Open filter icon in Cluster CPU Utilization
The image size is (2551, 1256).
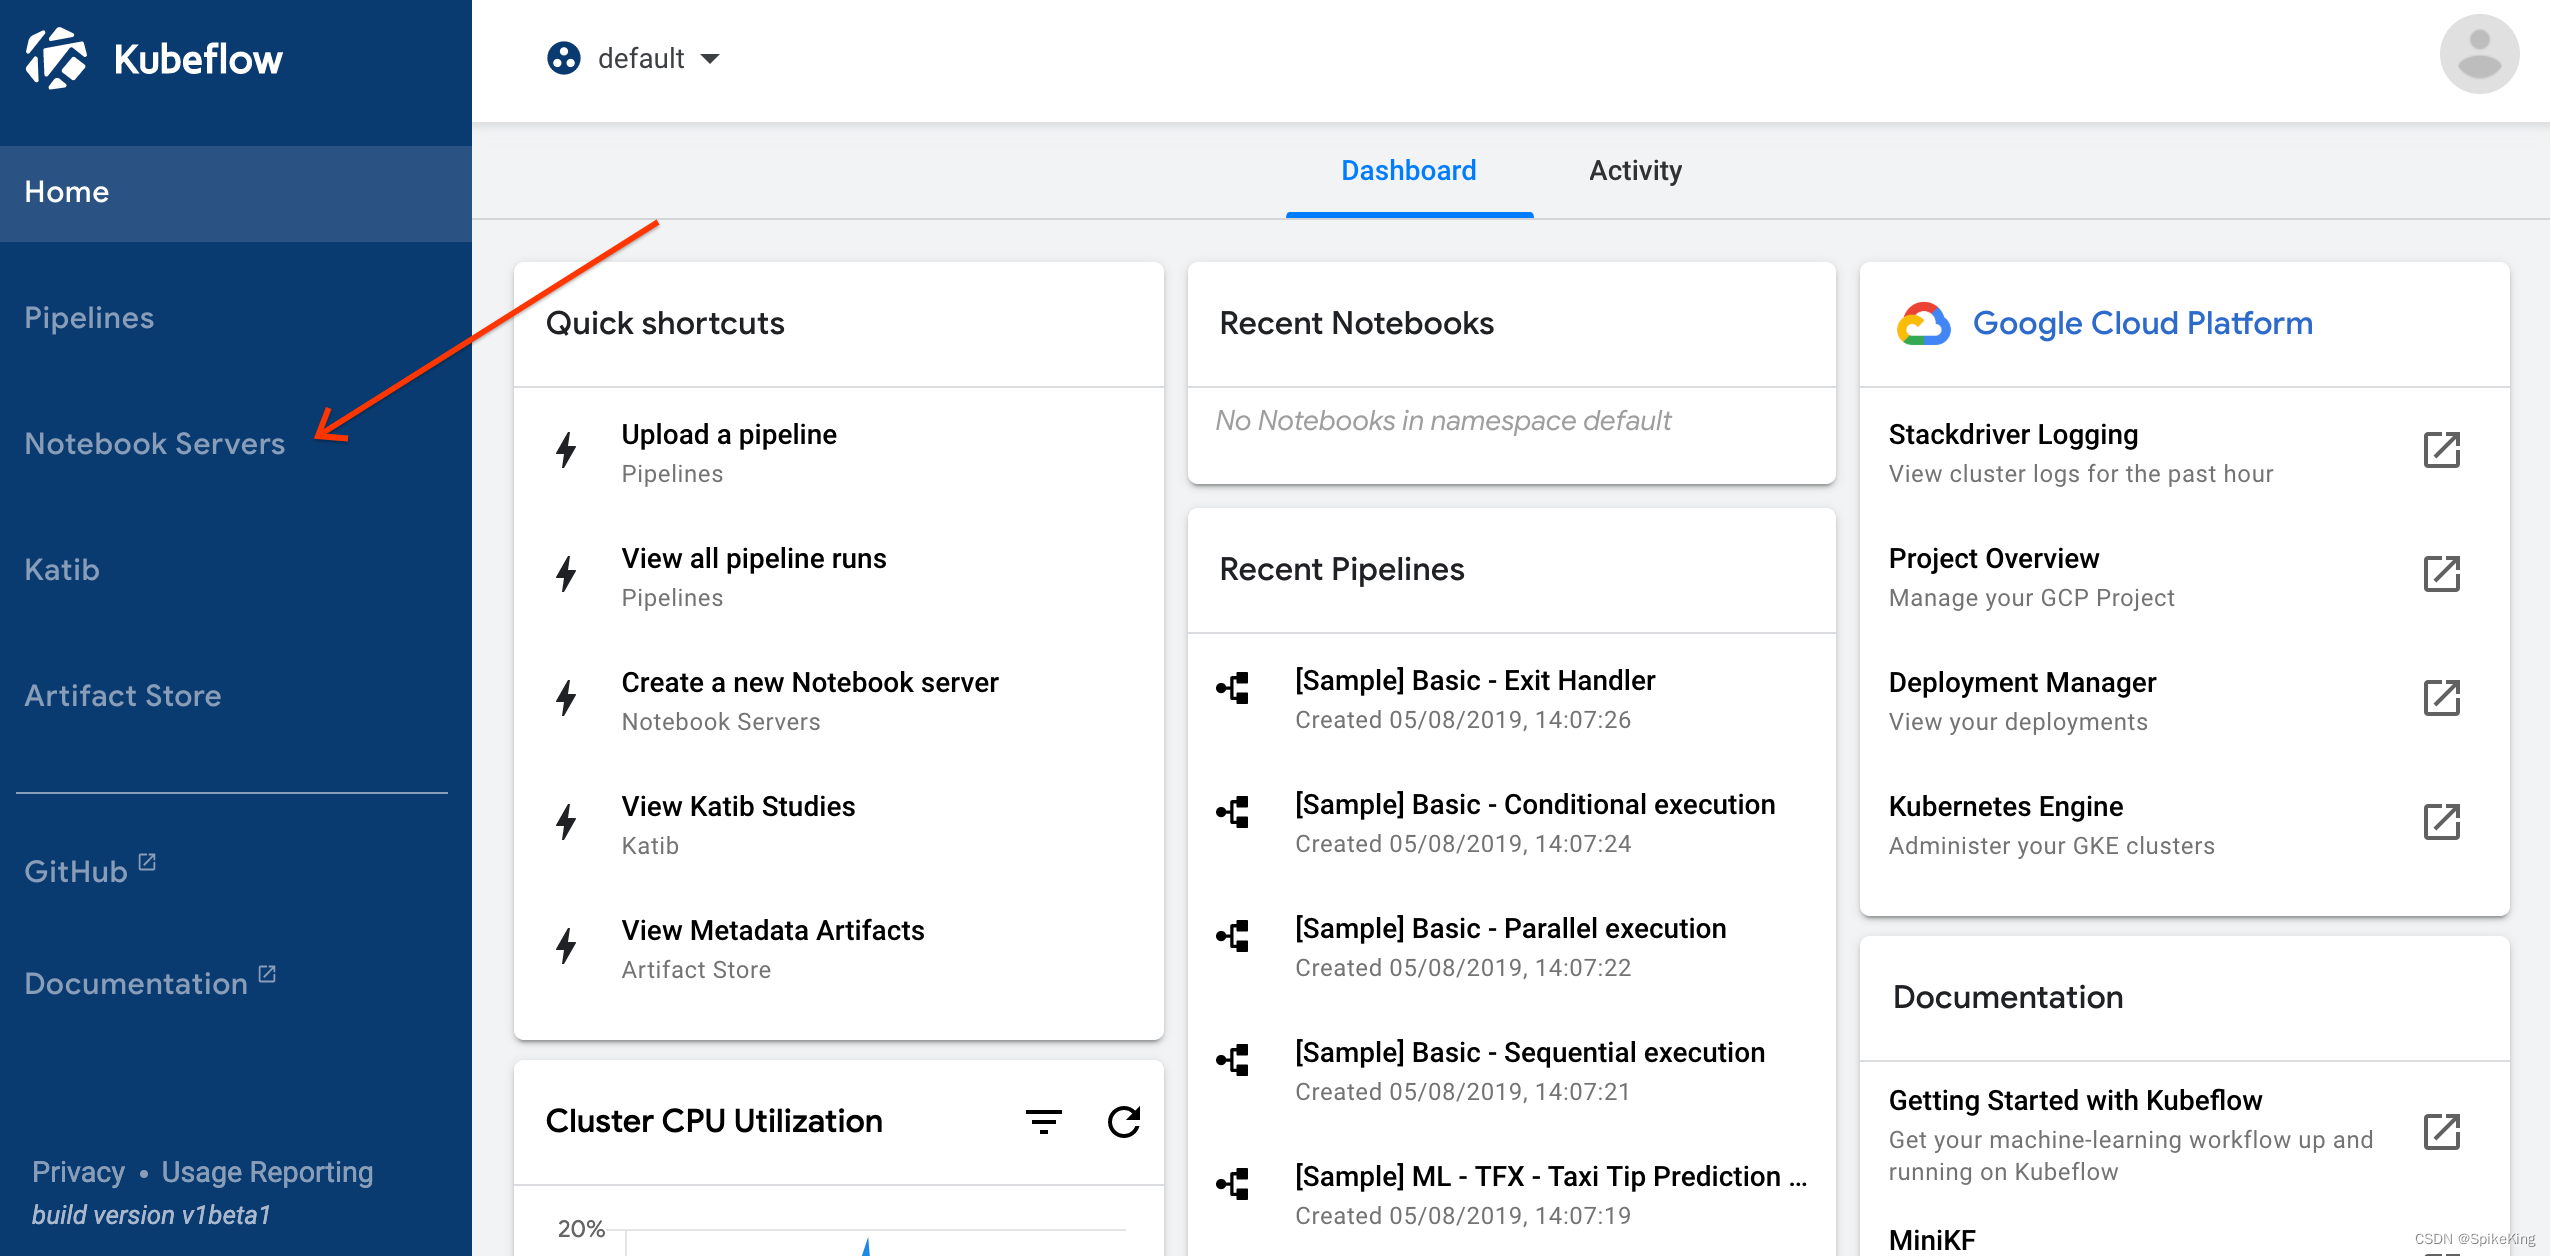1044,1122
